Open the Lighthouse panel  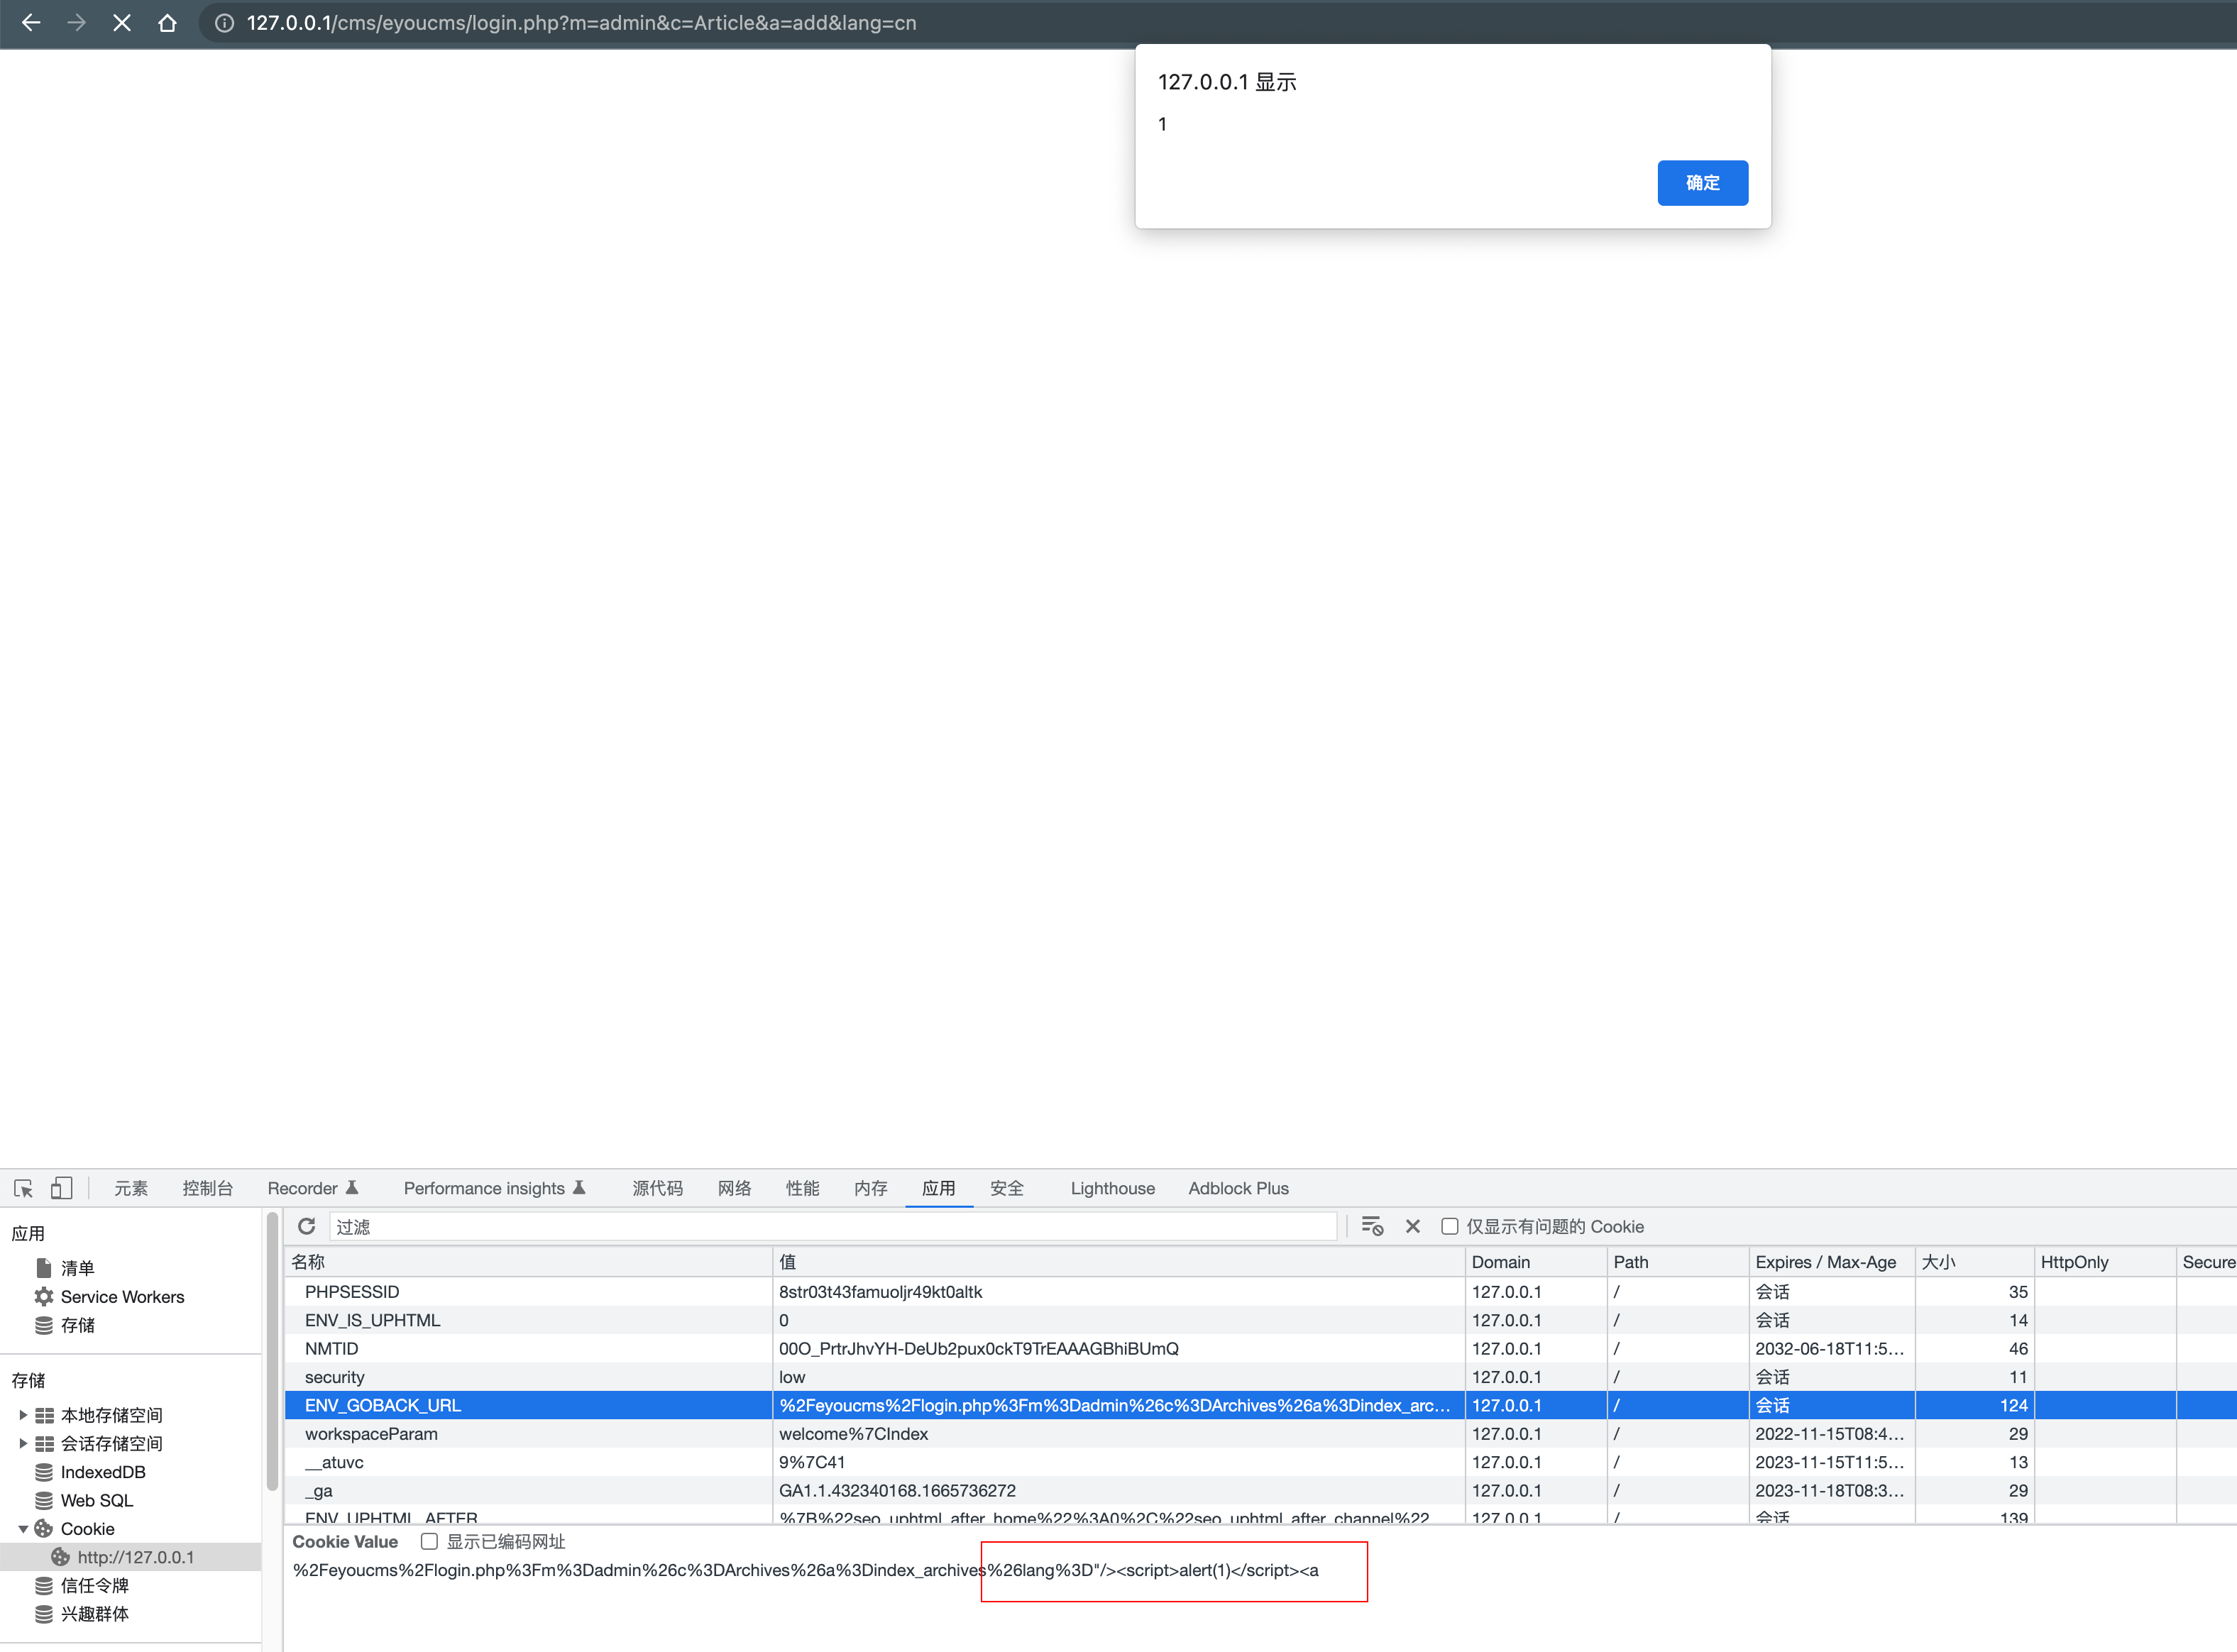[1112, 1188]
